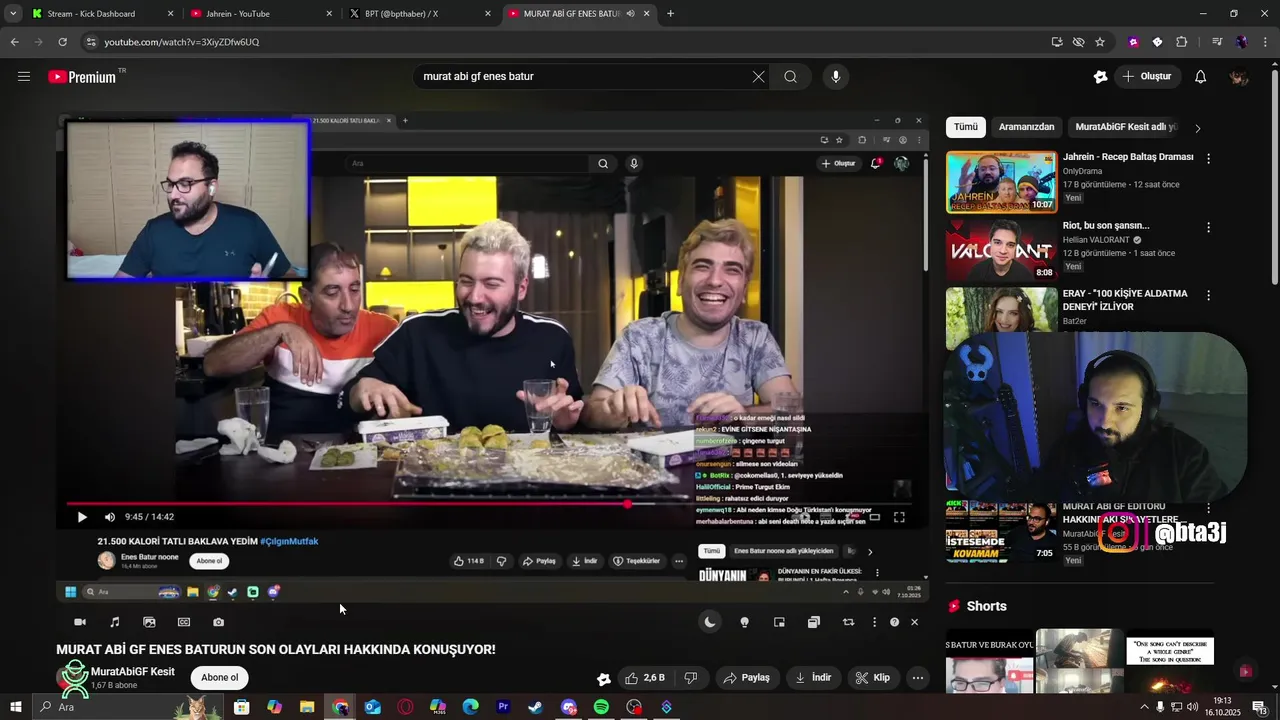The image size is (1280, 720).
Task: Click the music note icon below the player
Action: 114,622
